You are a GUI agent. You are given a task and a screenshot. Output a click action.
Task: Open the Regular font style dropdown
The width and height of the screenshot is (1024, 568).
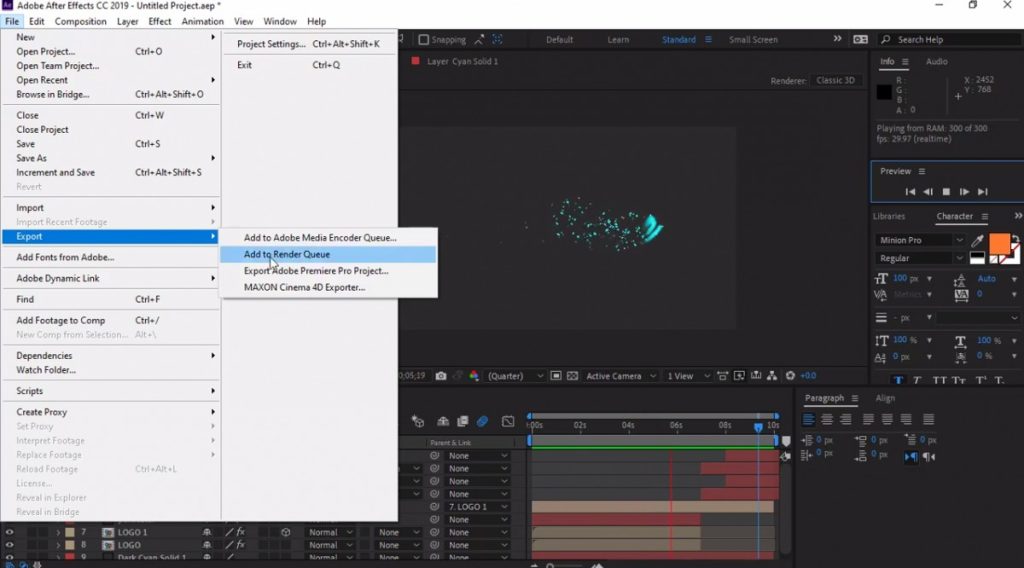click(920, 259)
